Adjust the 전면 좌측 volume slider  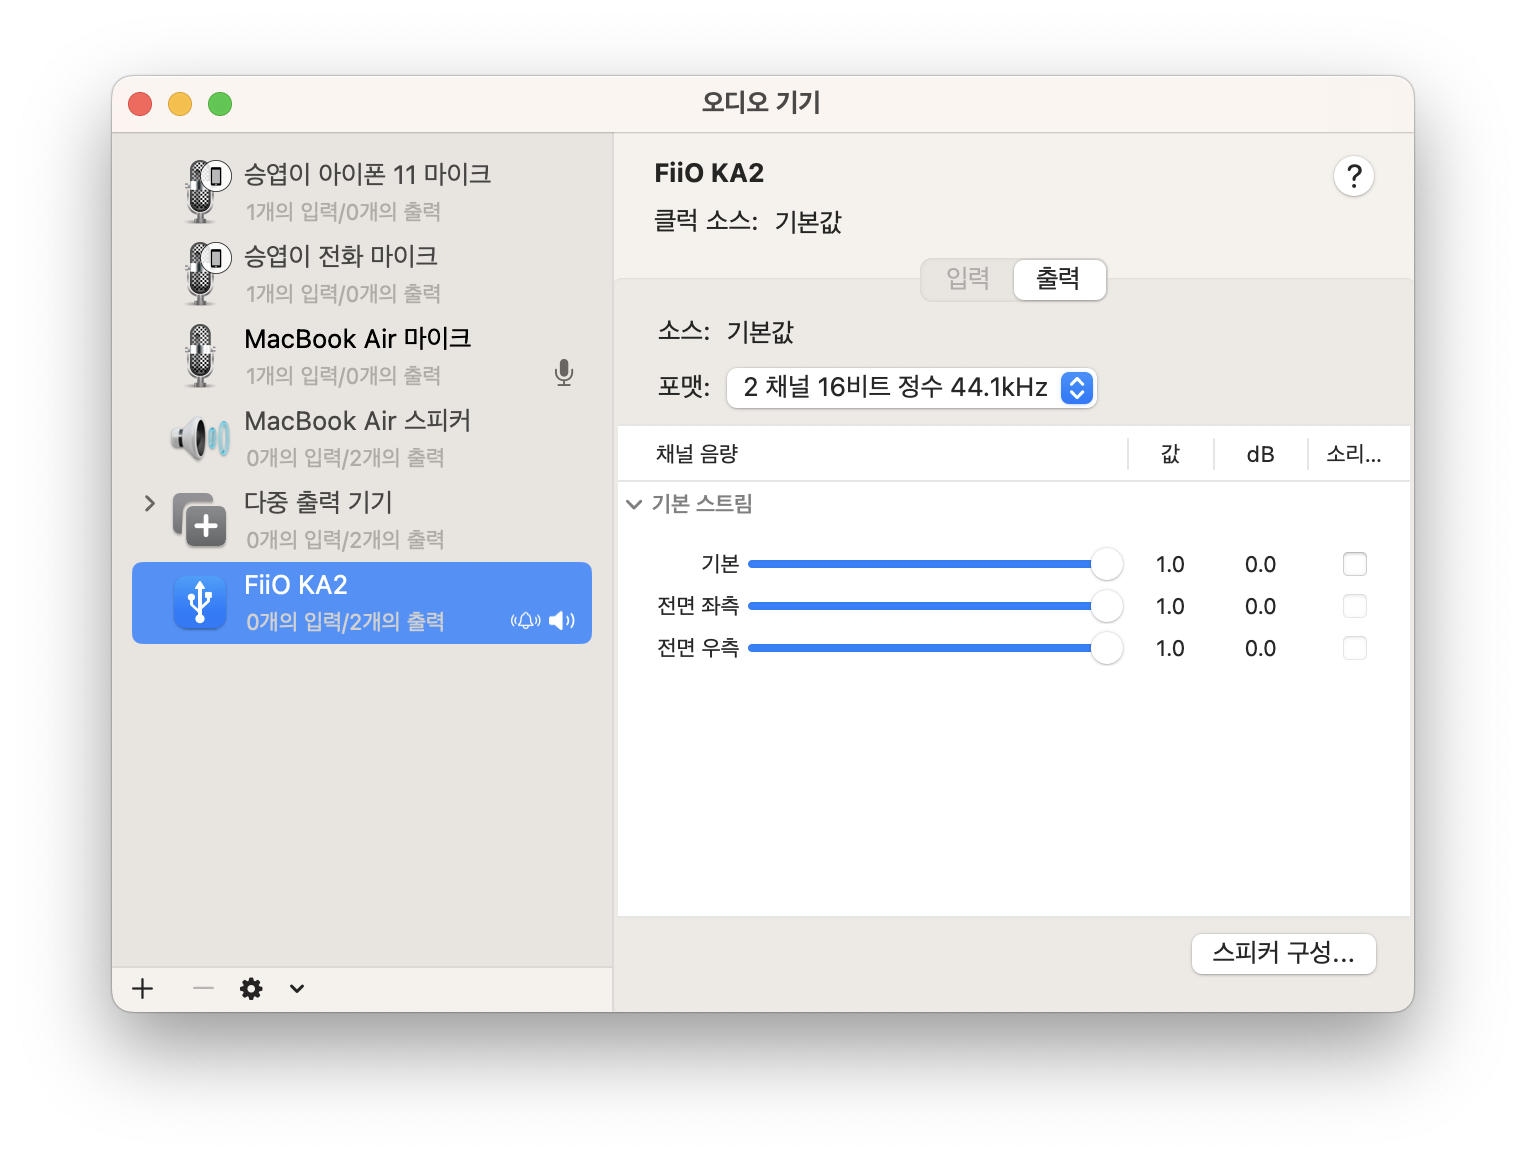935,606
